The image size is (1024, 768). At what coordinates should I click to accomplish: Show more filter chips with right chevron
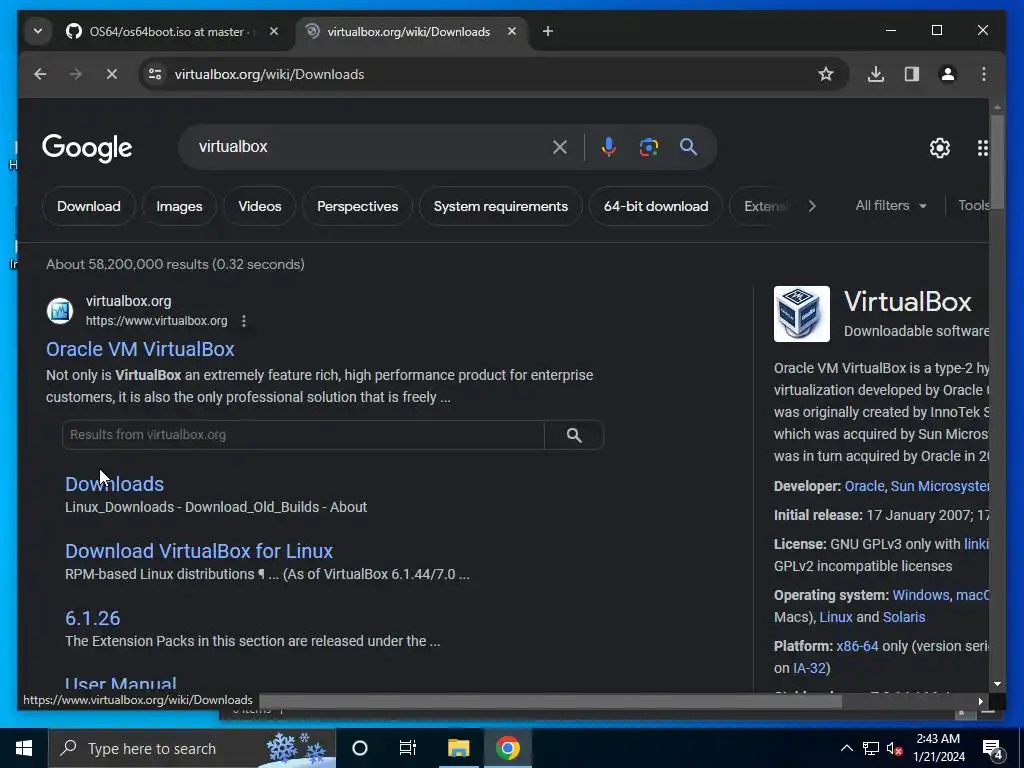click(x=812, y=206)
